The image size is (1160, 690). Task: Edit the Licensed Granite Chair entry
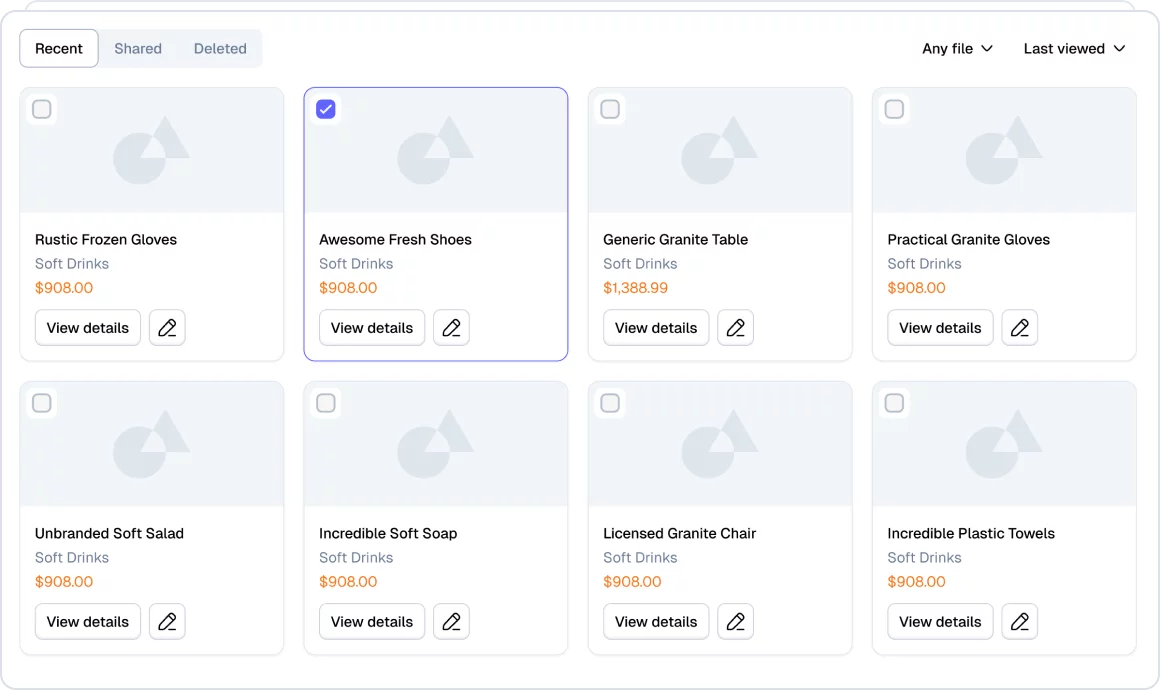click(735, 622)
